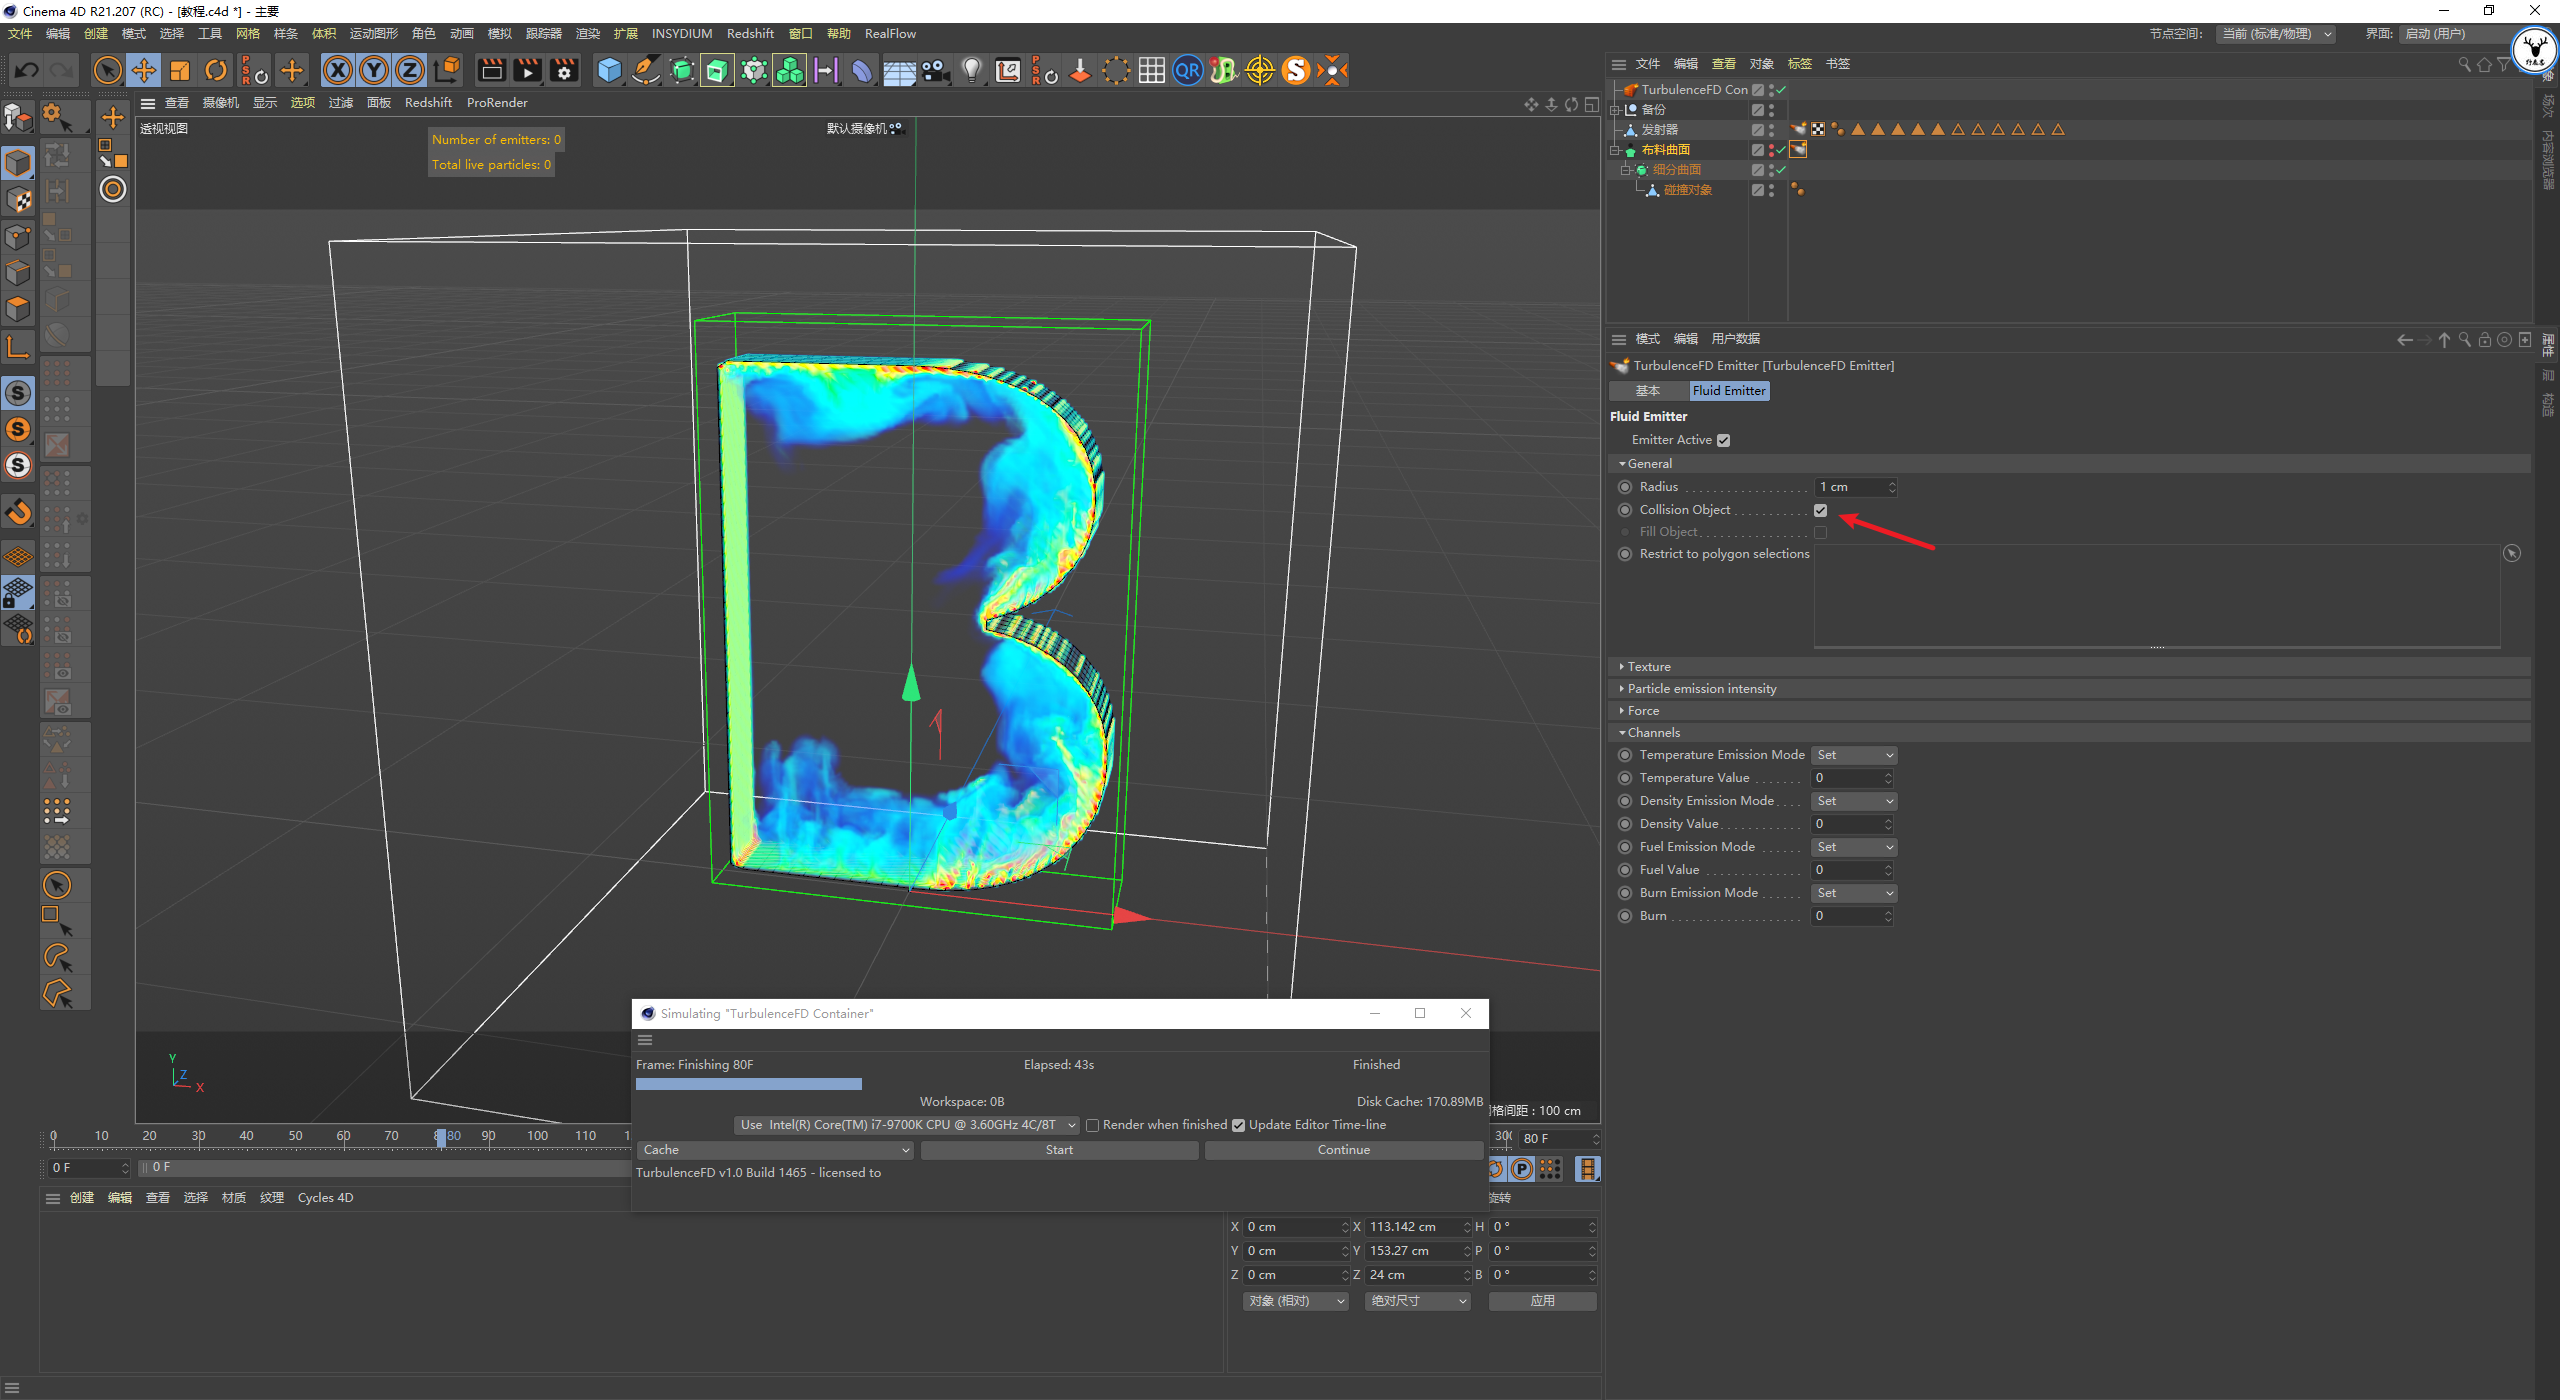Expand the Texture section

pos(1649,667)
